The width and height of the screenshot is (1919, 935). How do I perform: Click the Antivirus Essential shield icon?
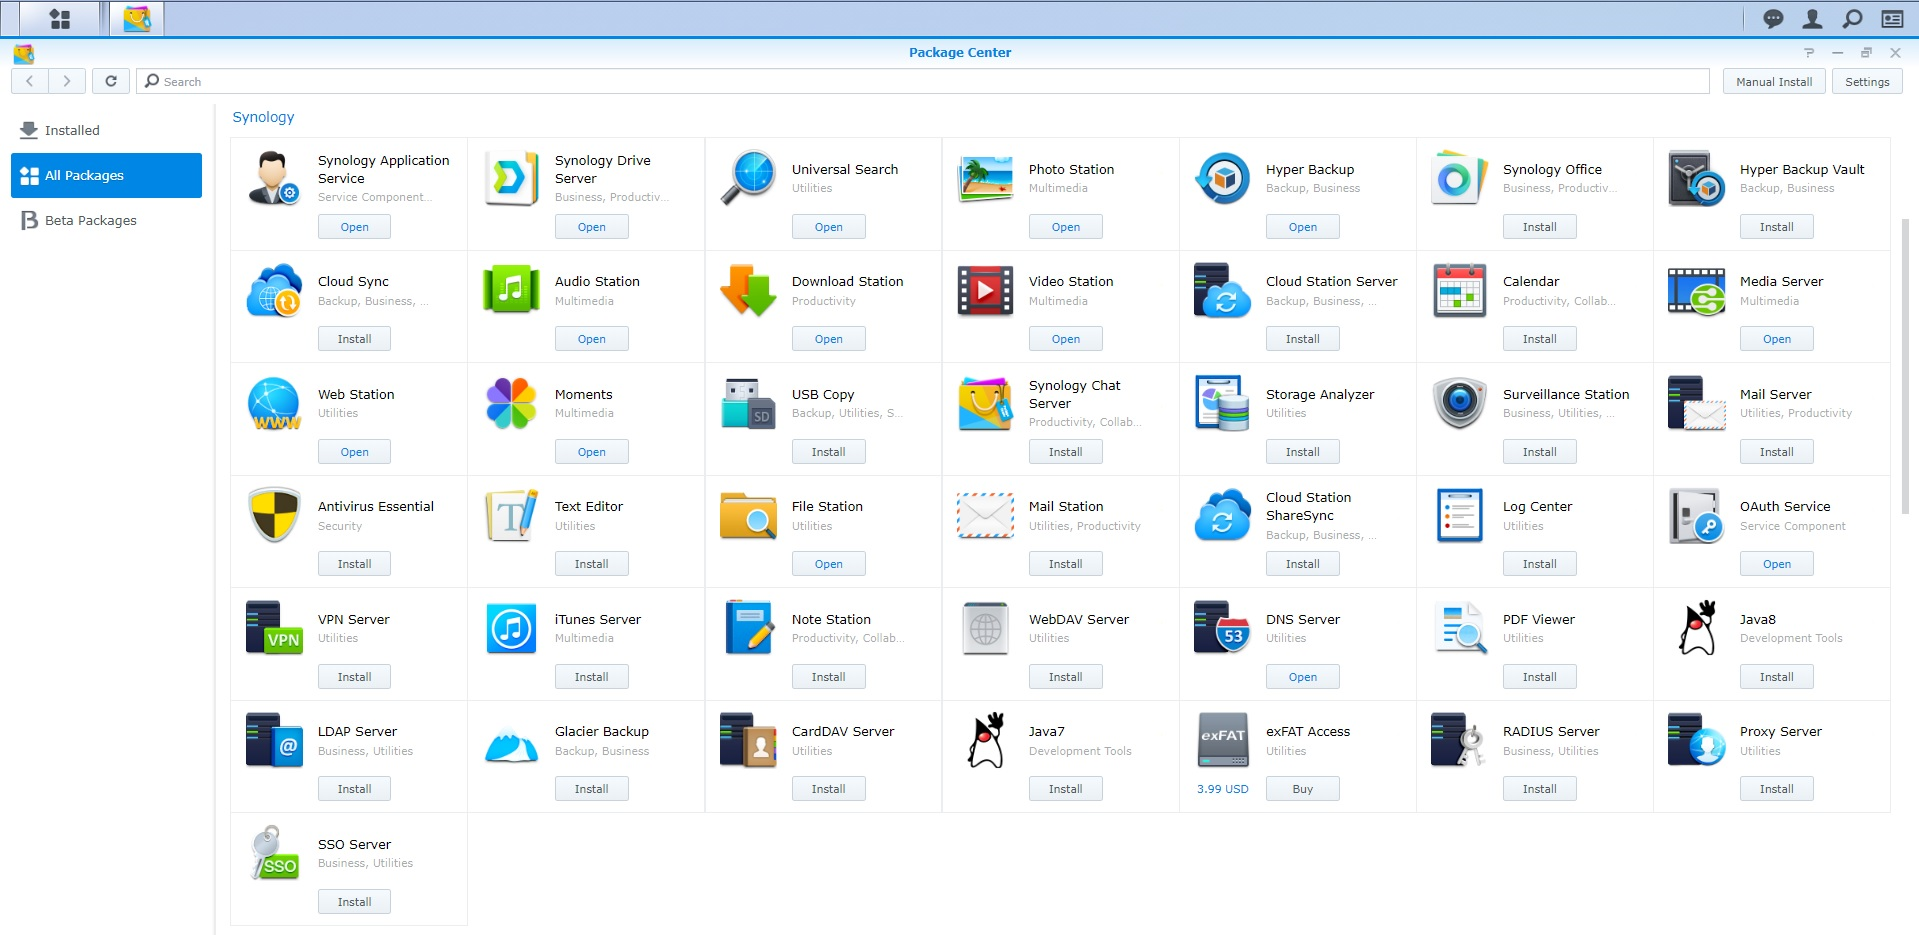click(274, 515)
